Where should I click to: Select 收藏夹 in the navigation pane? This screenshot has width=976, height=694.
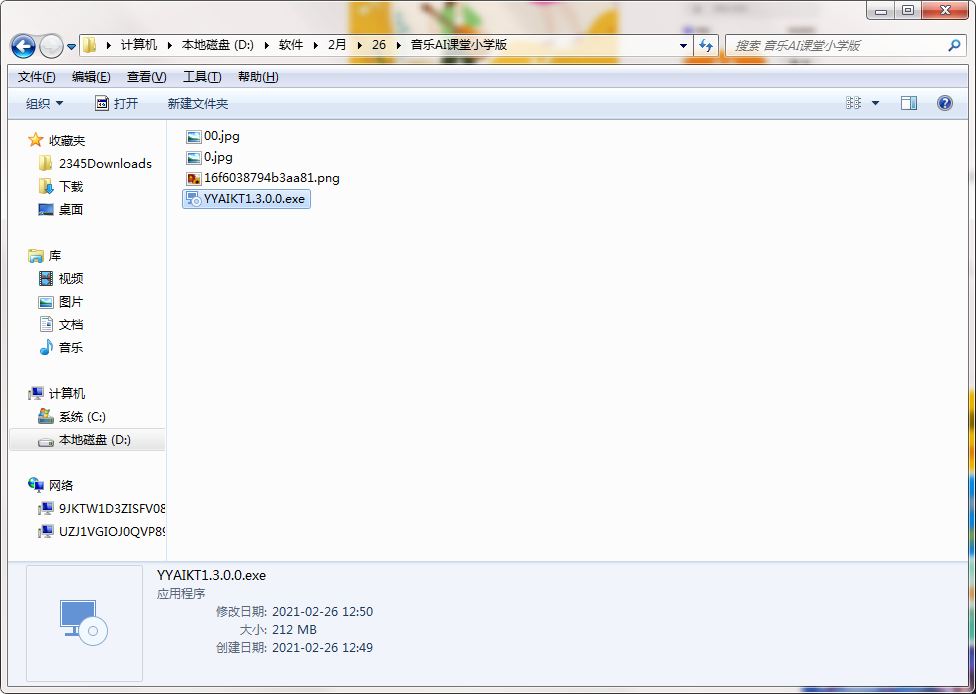67,141
